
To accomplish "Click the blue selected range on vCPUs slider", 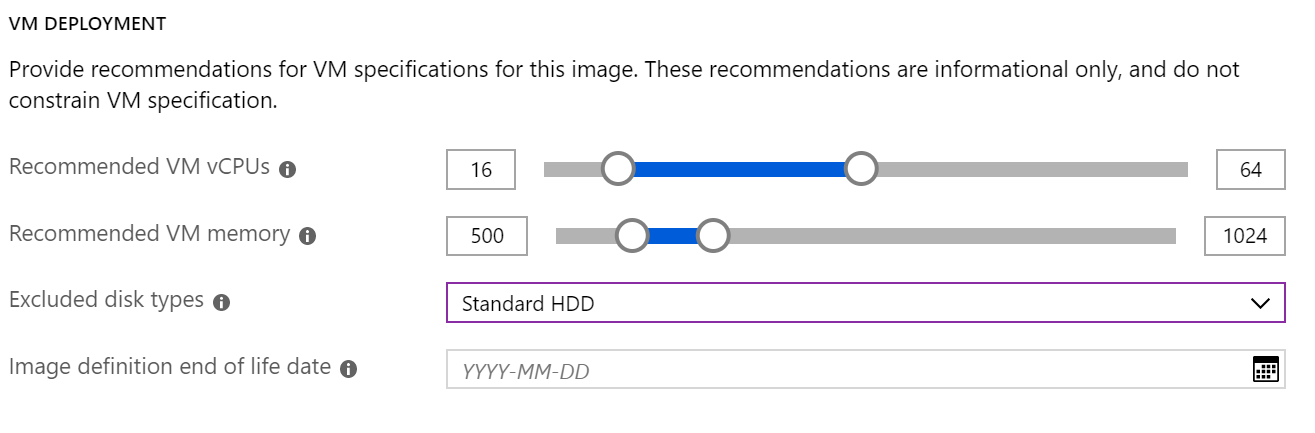I will point(739,169).
